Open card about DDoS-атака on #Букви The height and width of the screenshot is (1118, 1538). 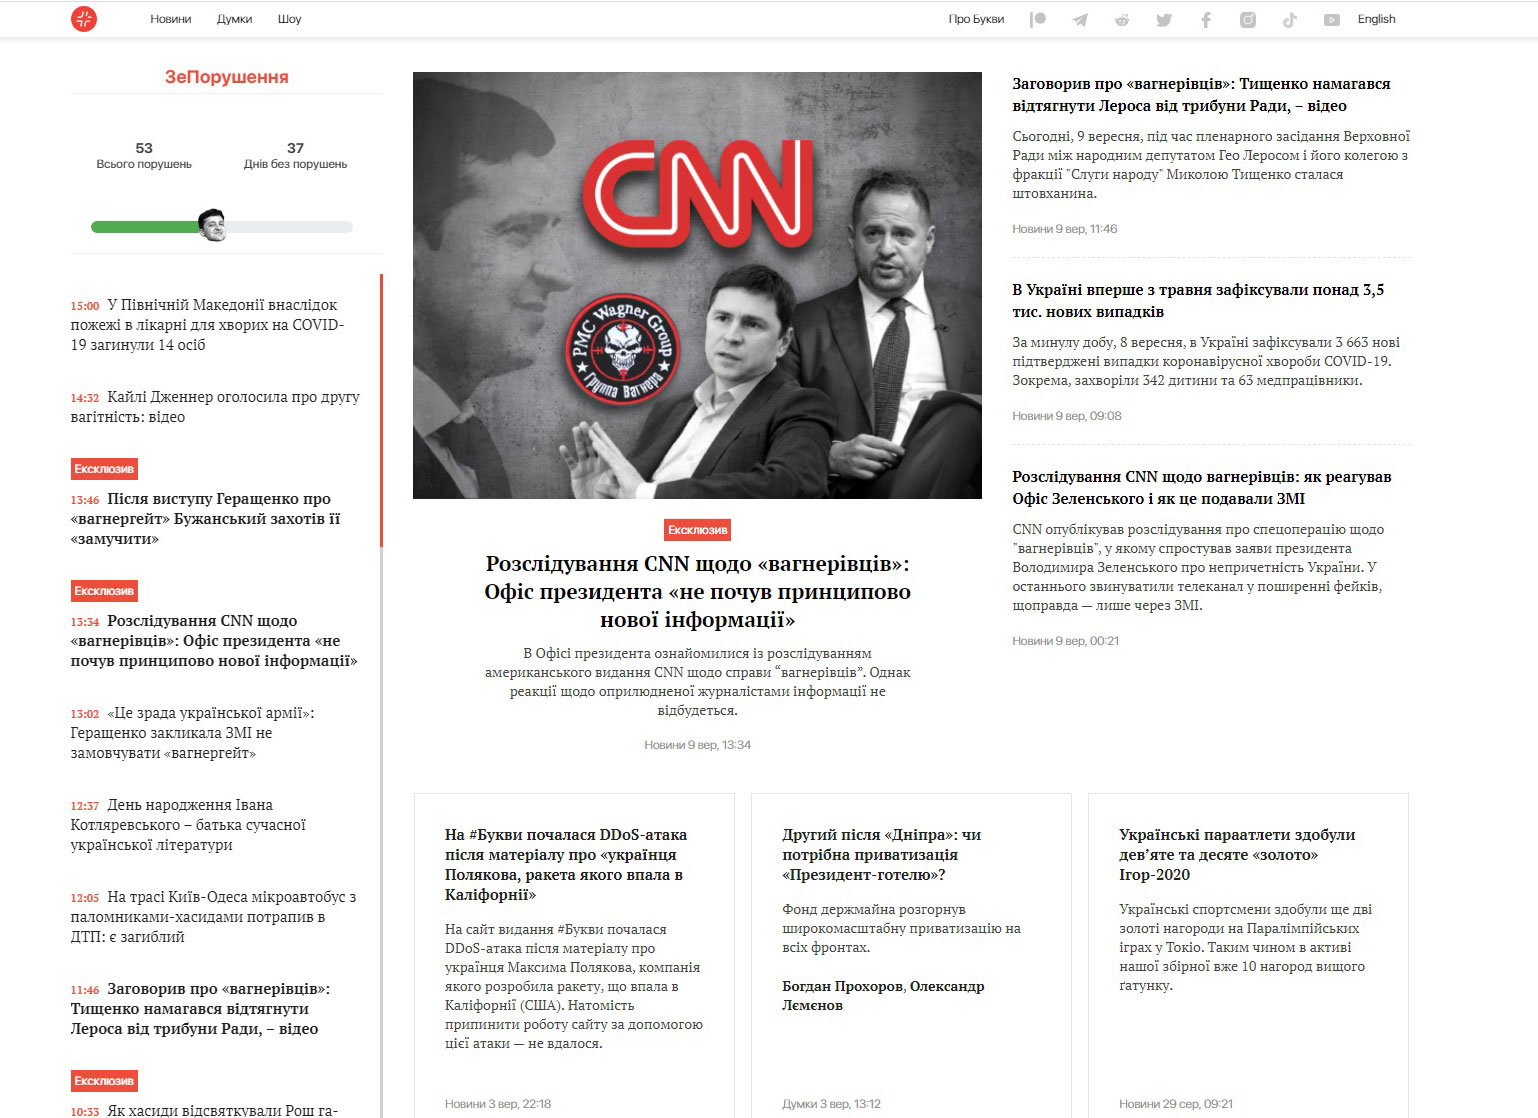[566, 865]
